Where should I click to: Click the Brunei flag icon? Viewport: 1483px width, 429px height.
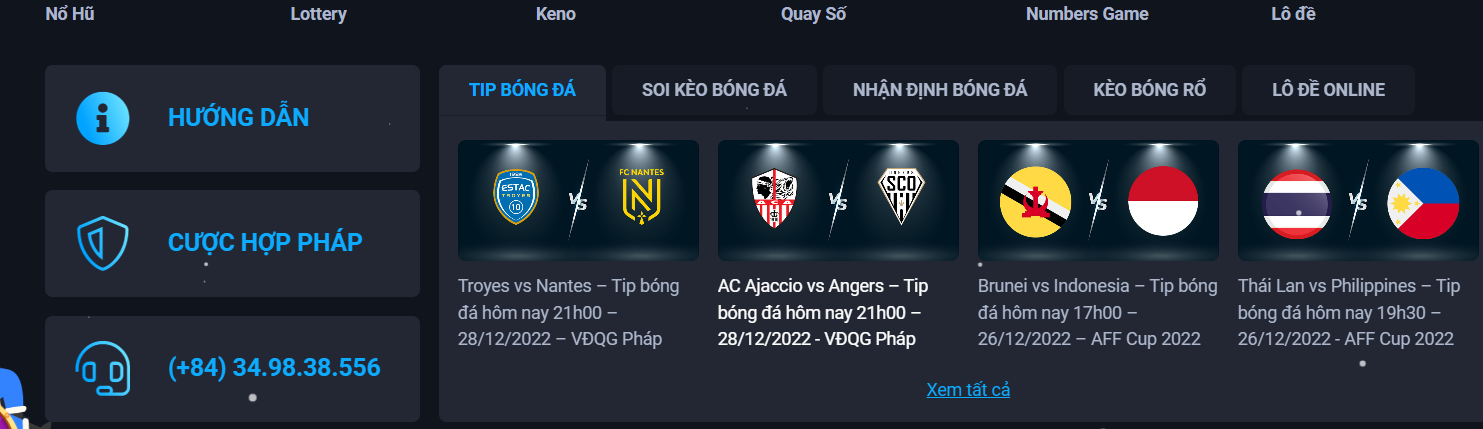click(1035, 201)
